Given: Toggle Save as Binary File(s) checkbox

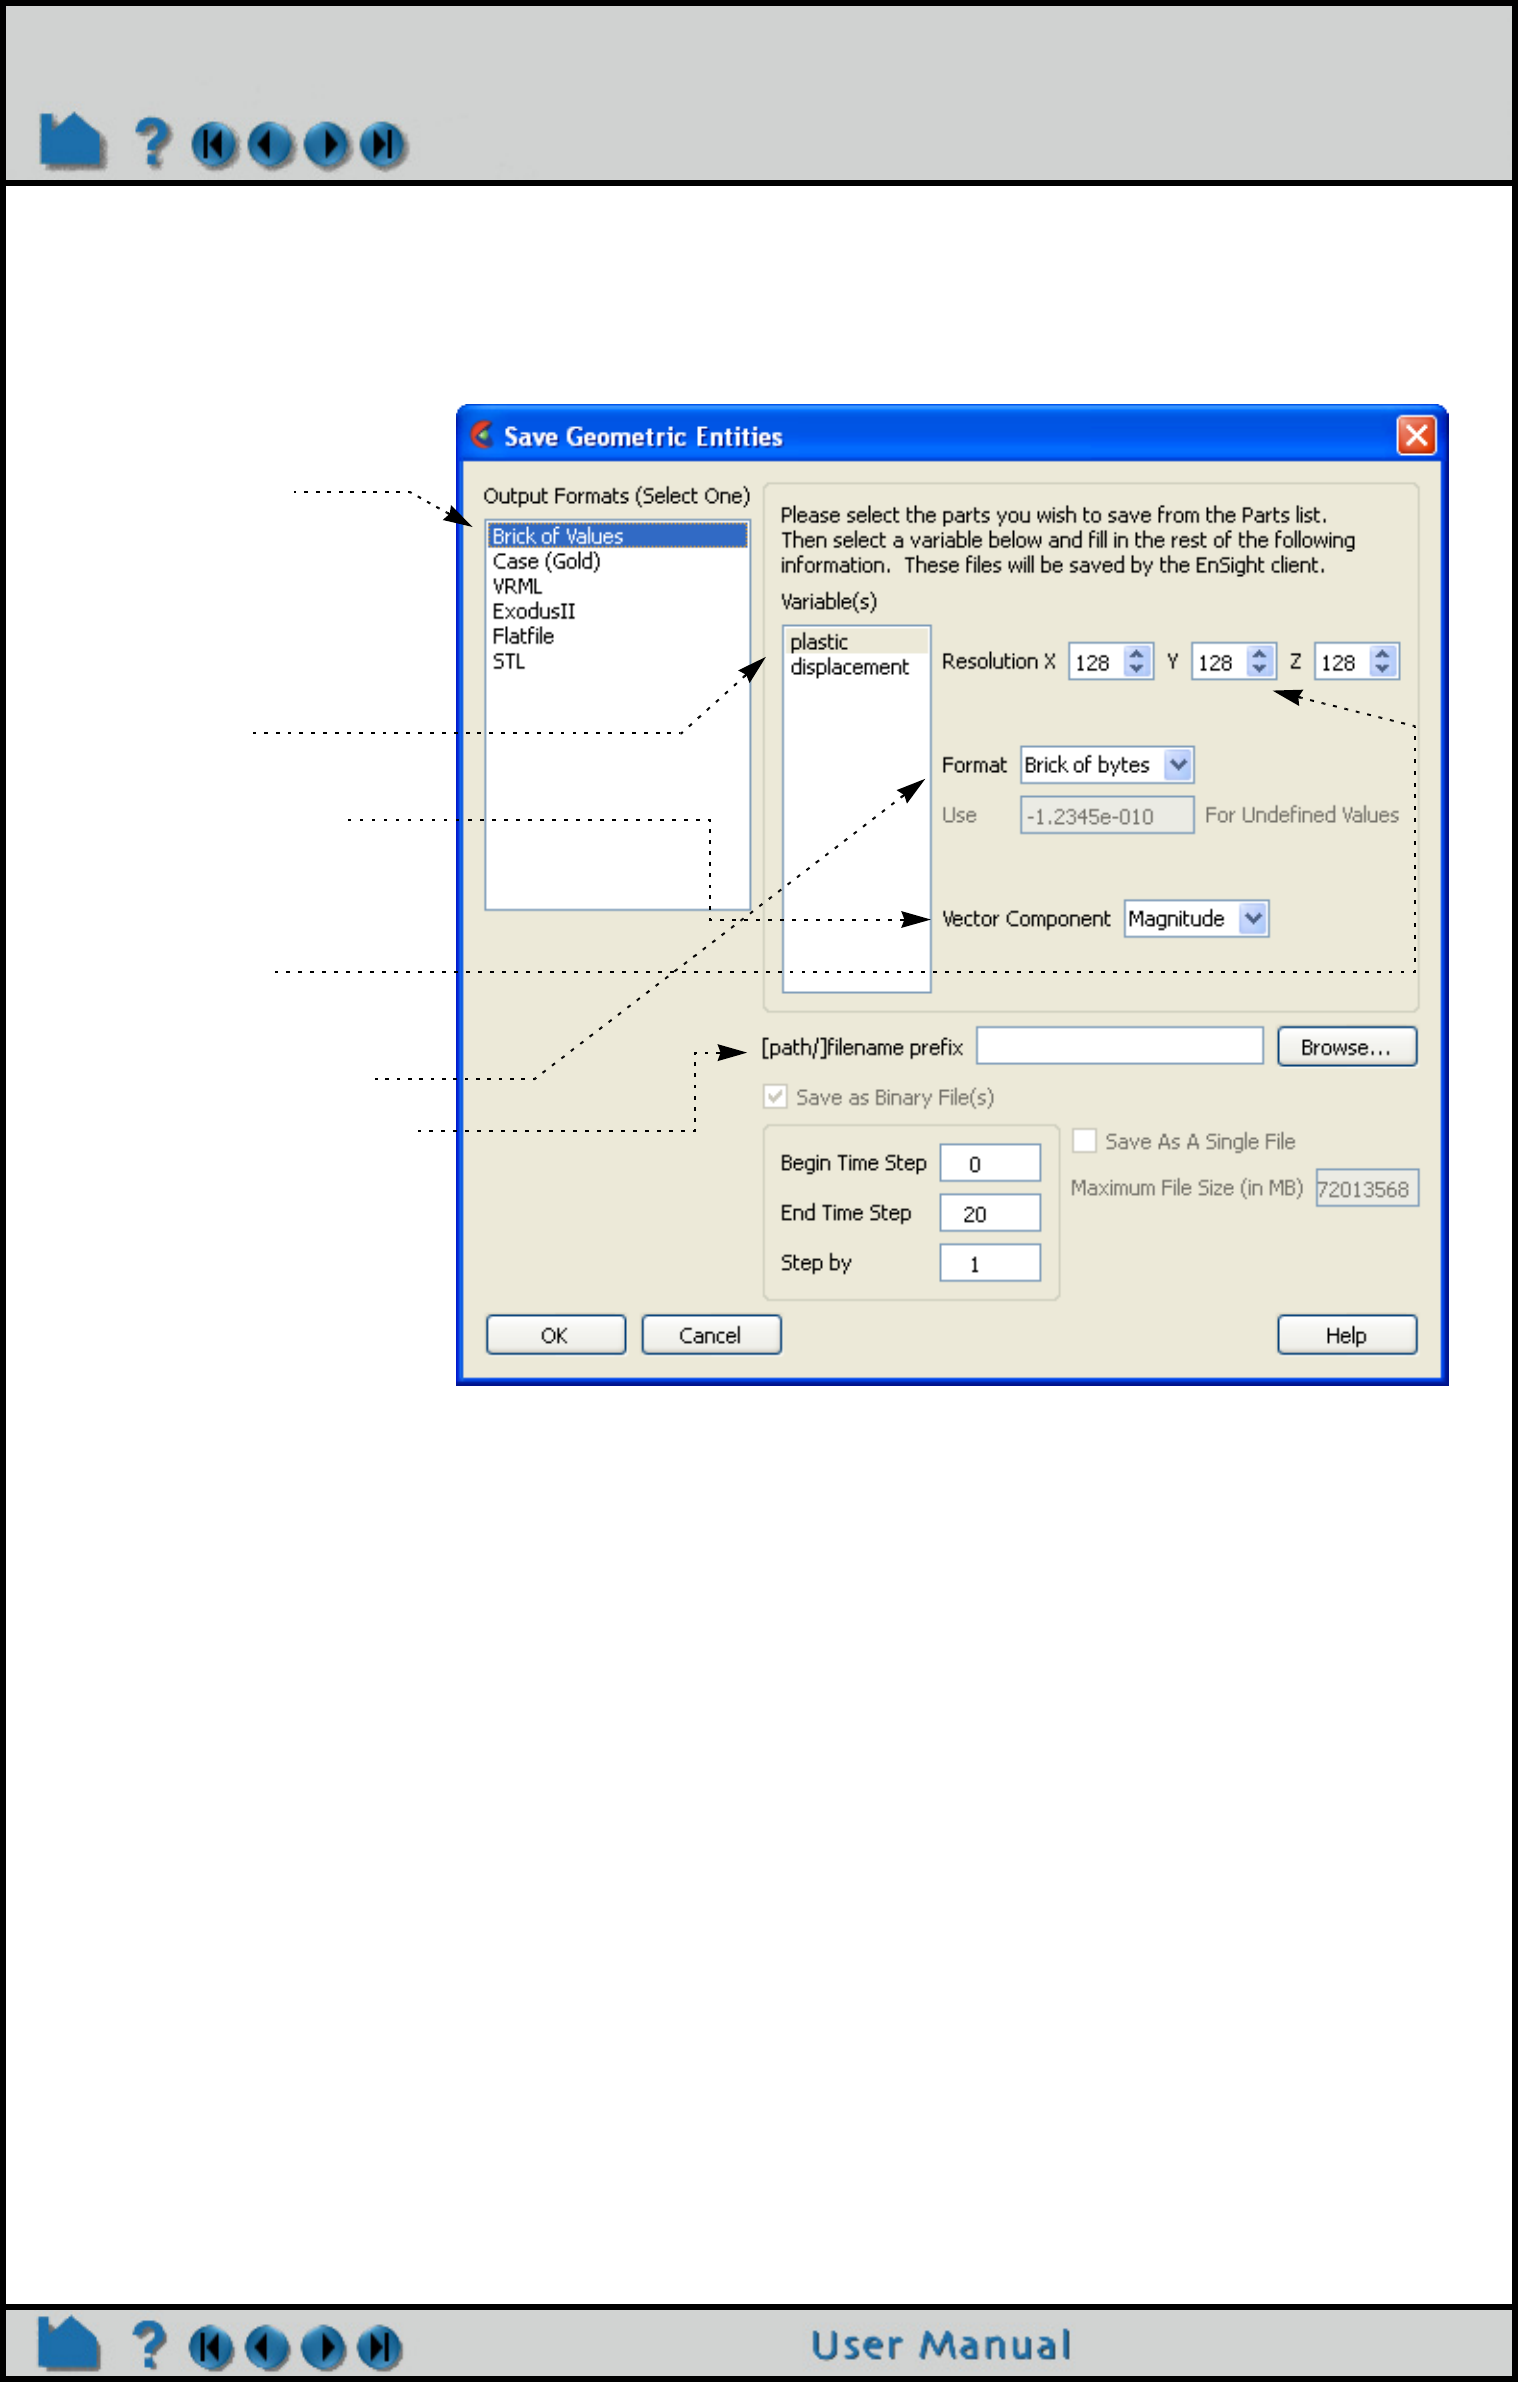Looking at the screenshot, I should coord(775,1097).
